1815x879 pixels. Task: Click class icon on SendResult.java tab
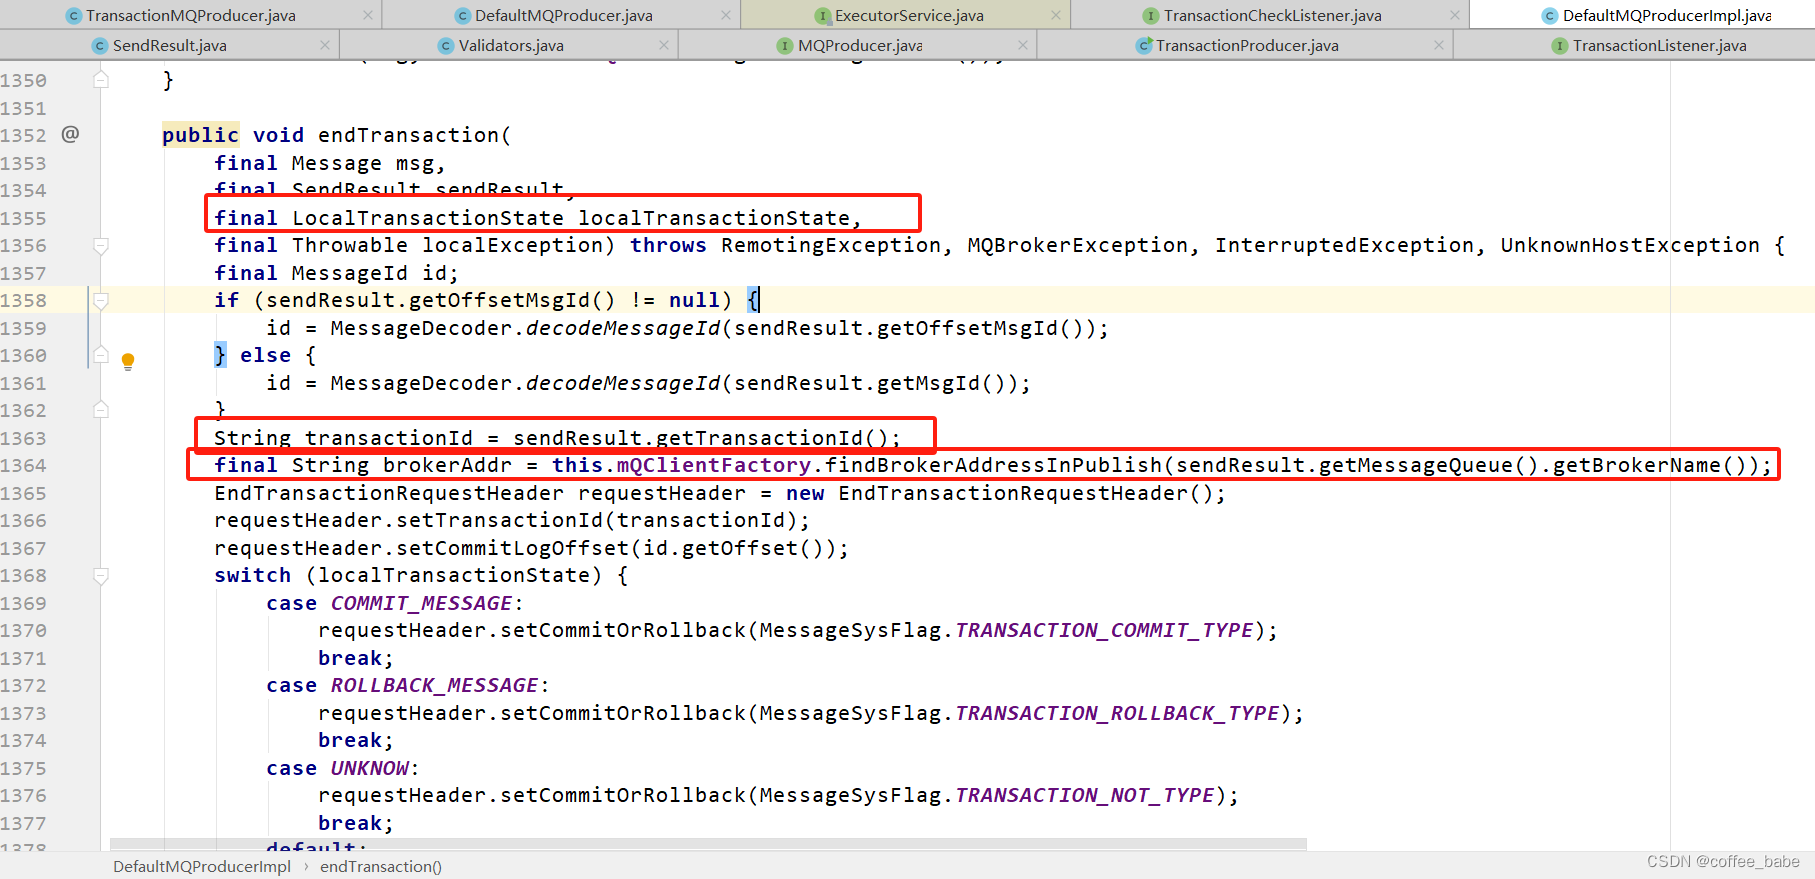100,46
